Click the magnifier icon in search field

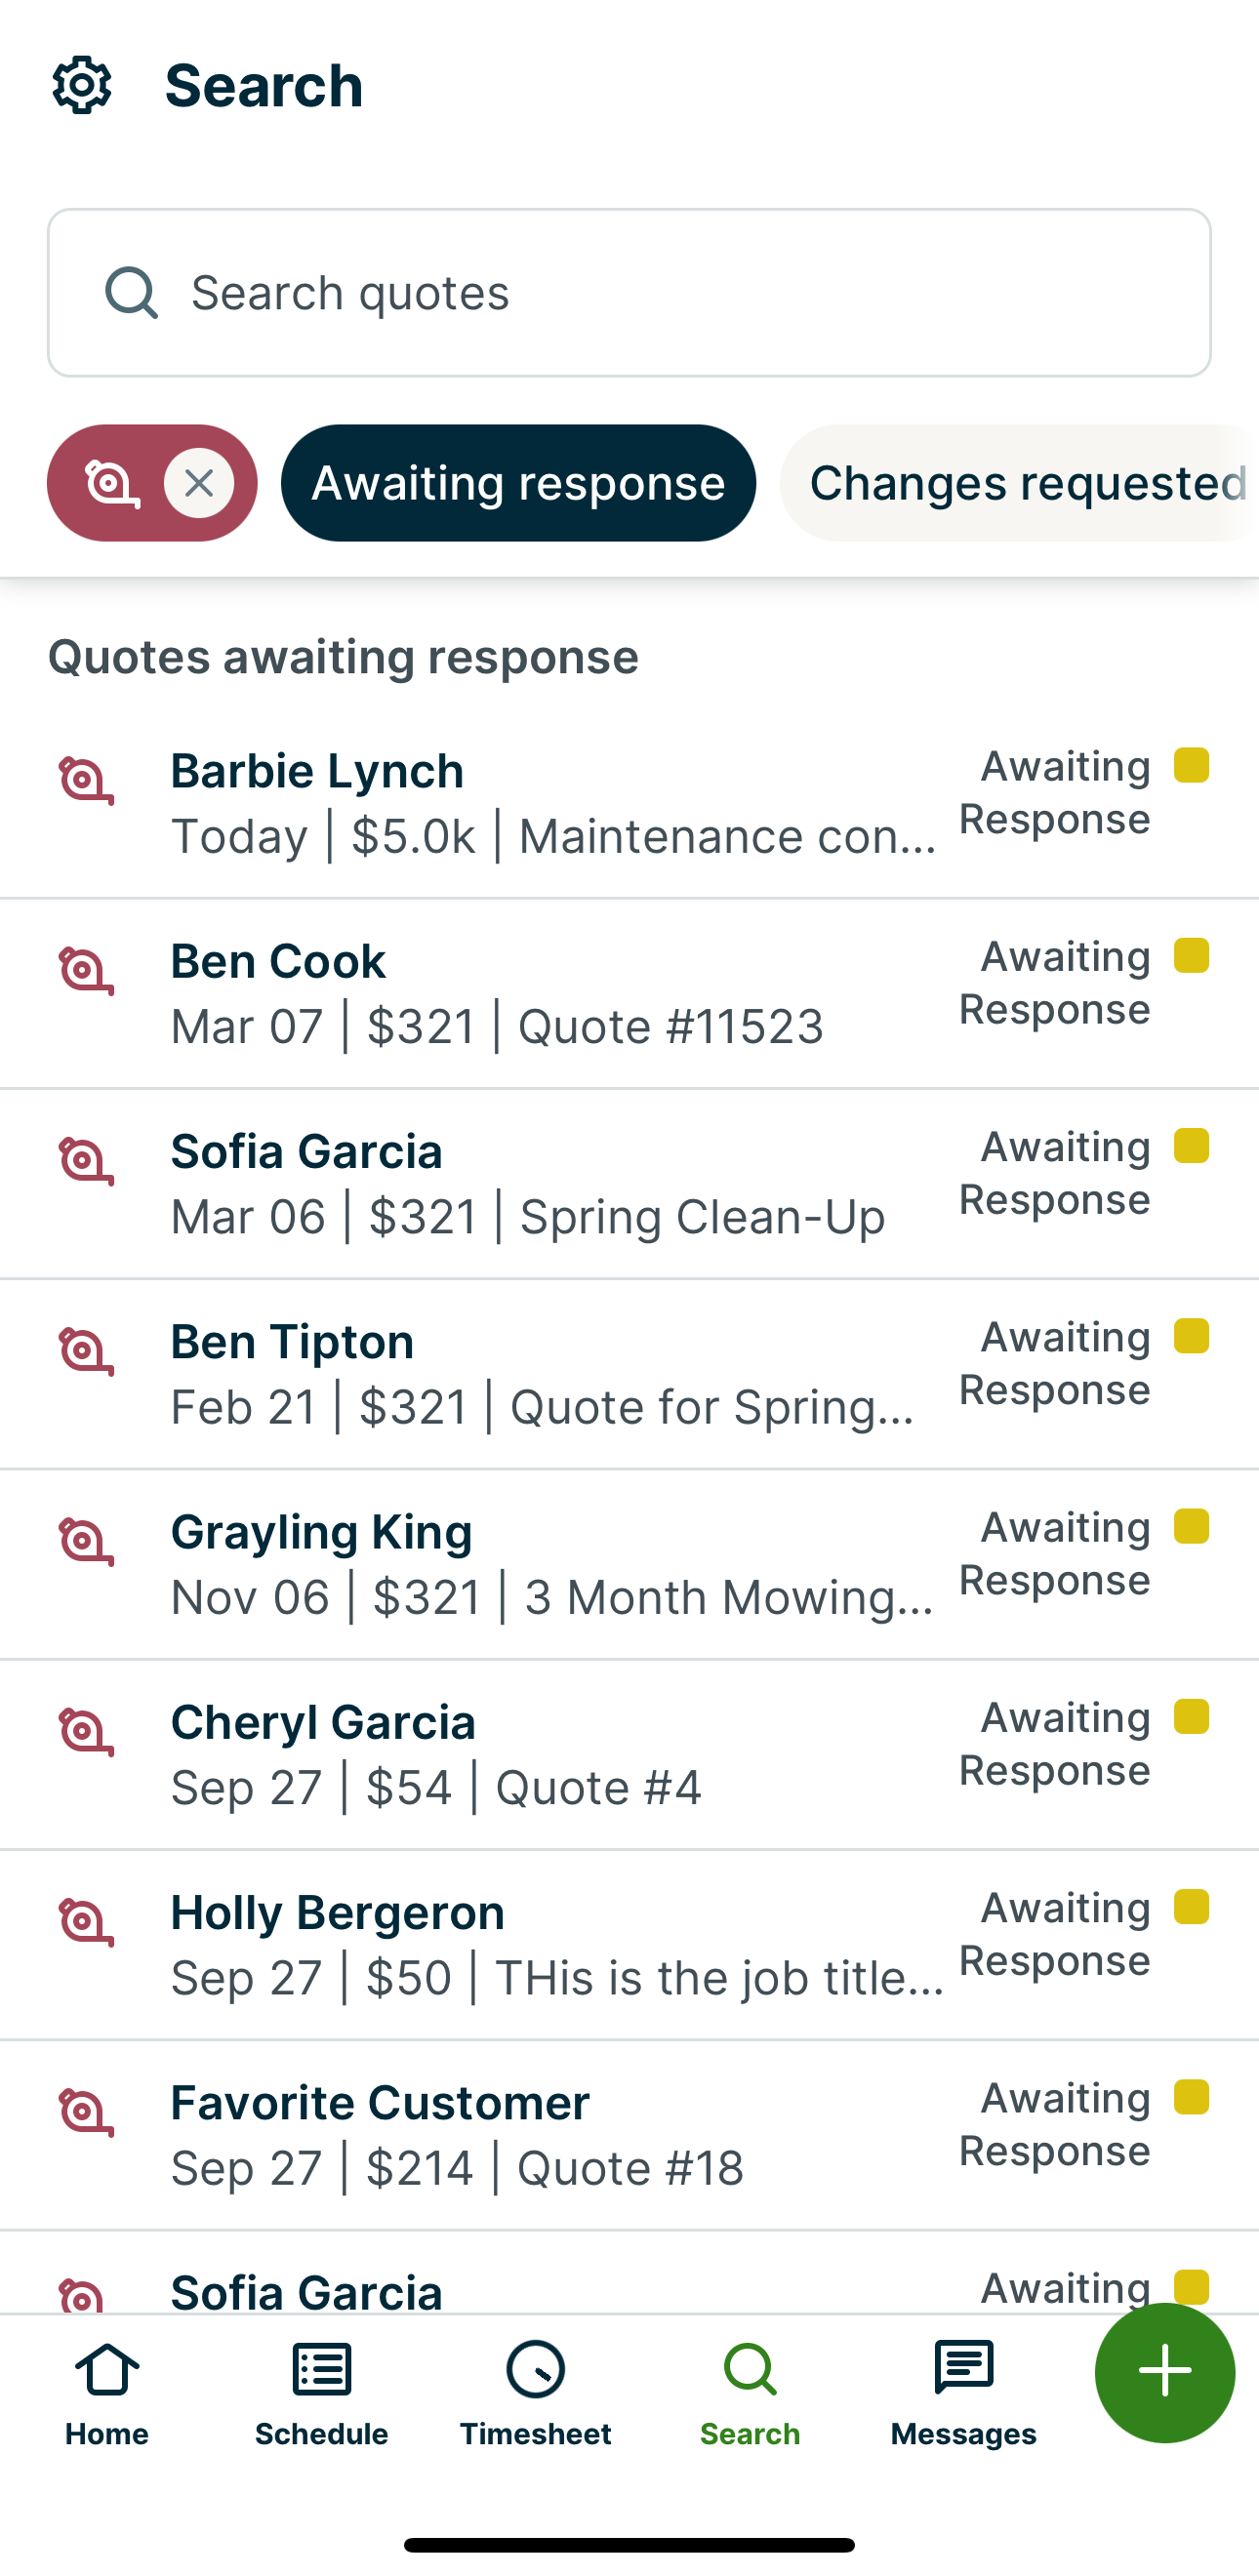click(x=132, y=293)
